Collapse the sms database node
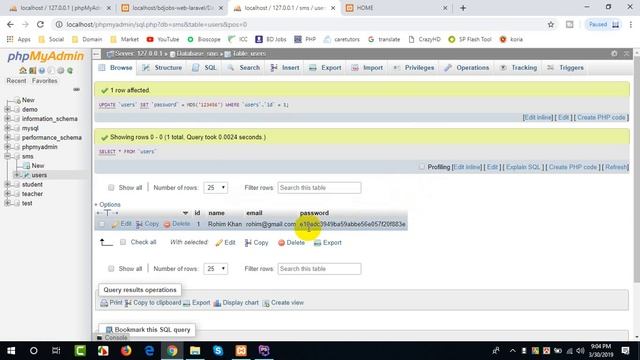 [x=7, y=156]
